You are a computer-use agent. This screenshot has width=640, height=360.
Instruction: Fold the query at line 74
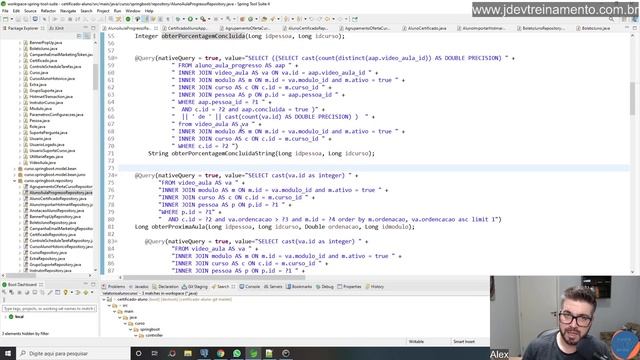tap(117, 176)
